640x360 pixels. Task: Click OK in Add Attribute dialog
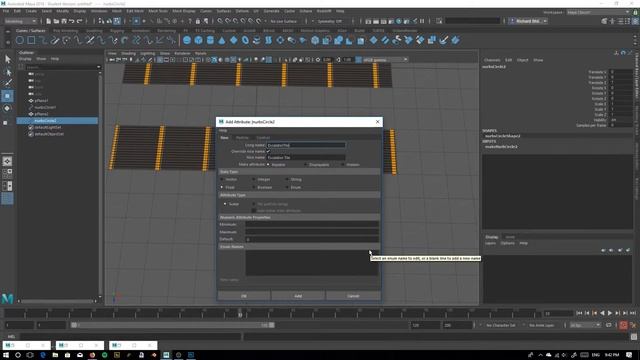coord(244,296)
